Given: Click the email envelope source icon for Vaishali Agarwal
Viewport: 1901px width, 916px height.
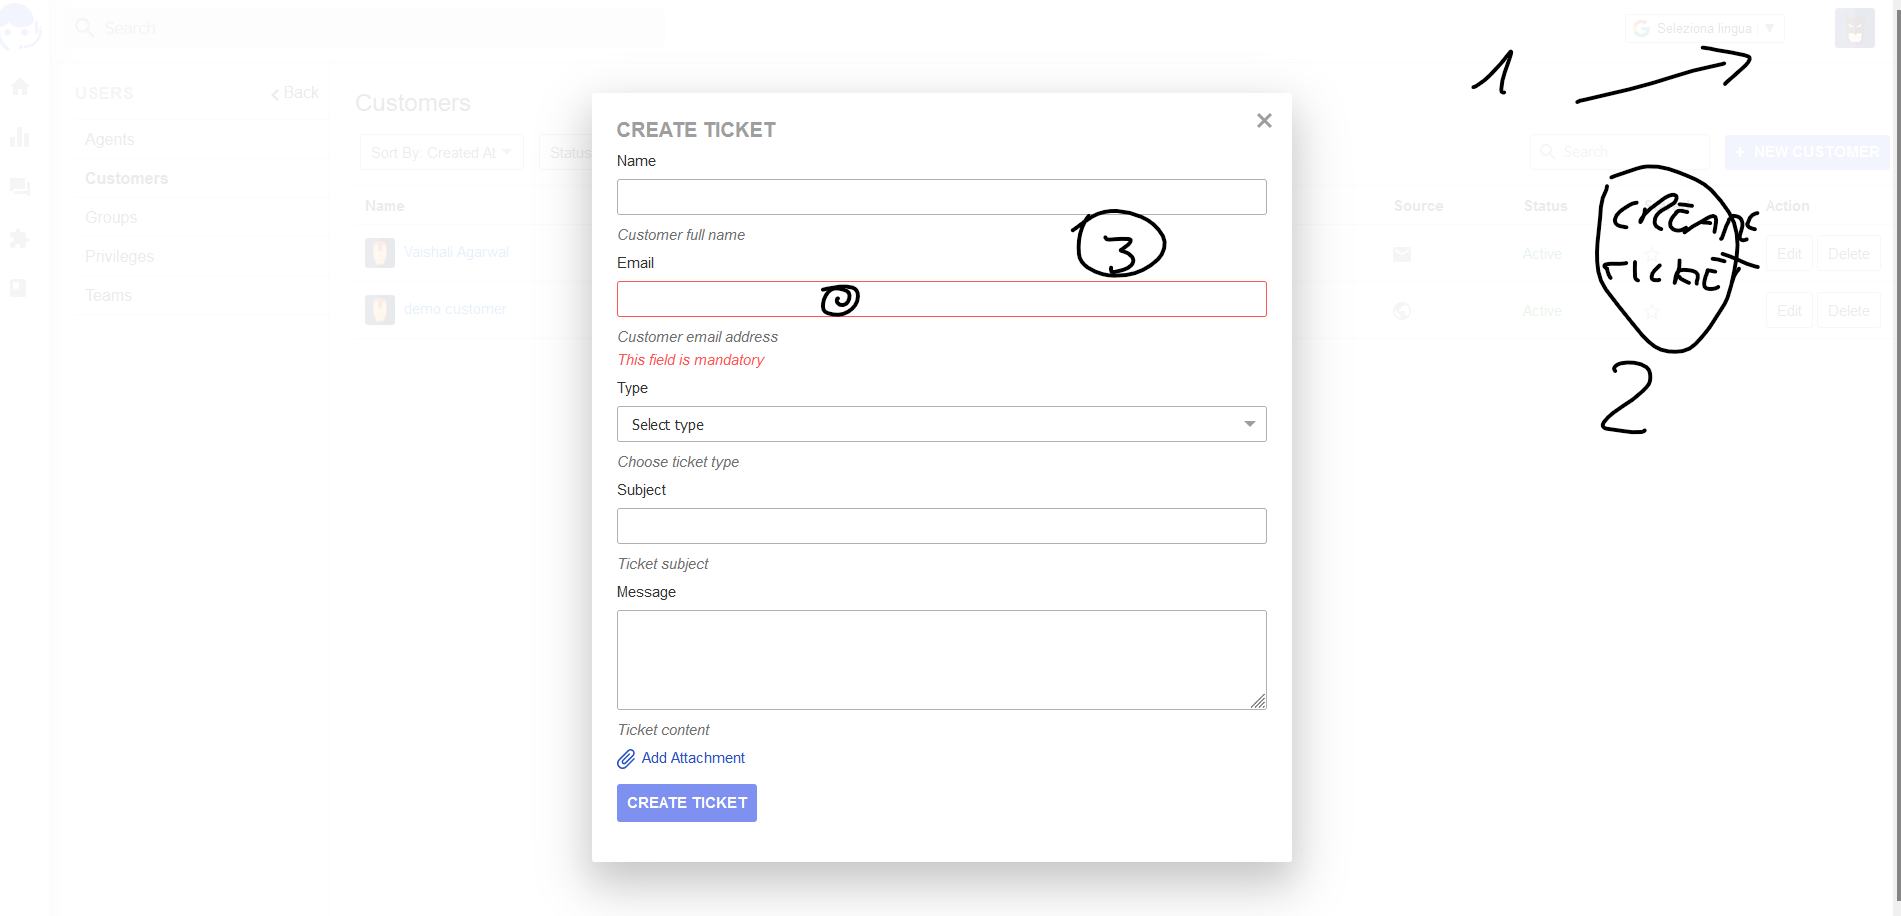Looking at the screenshot, I should point(1401,254).
